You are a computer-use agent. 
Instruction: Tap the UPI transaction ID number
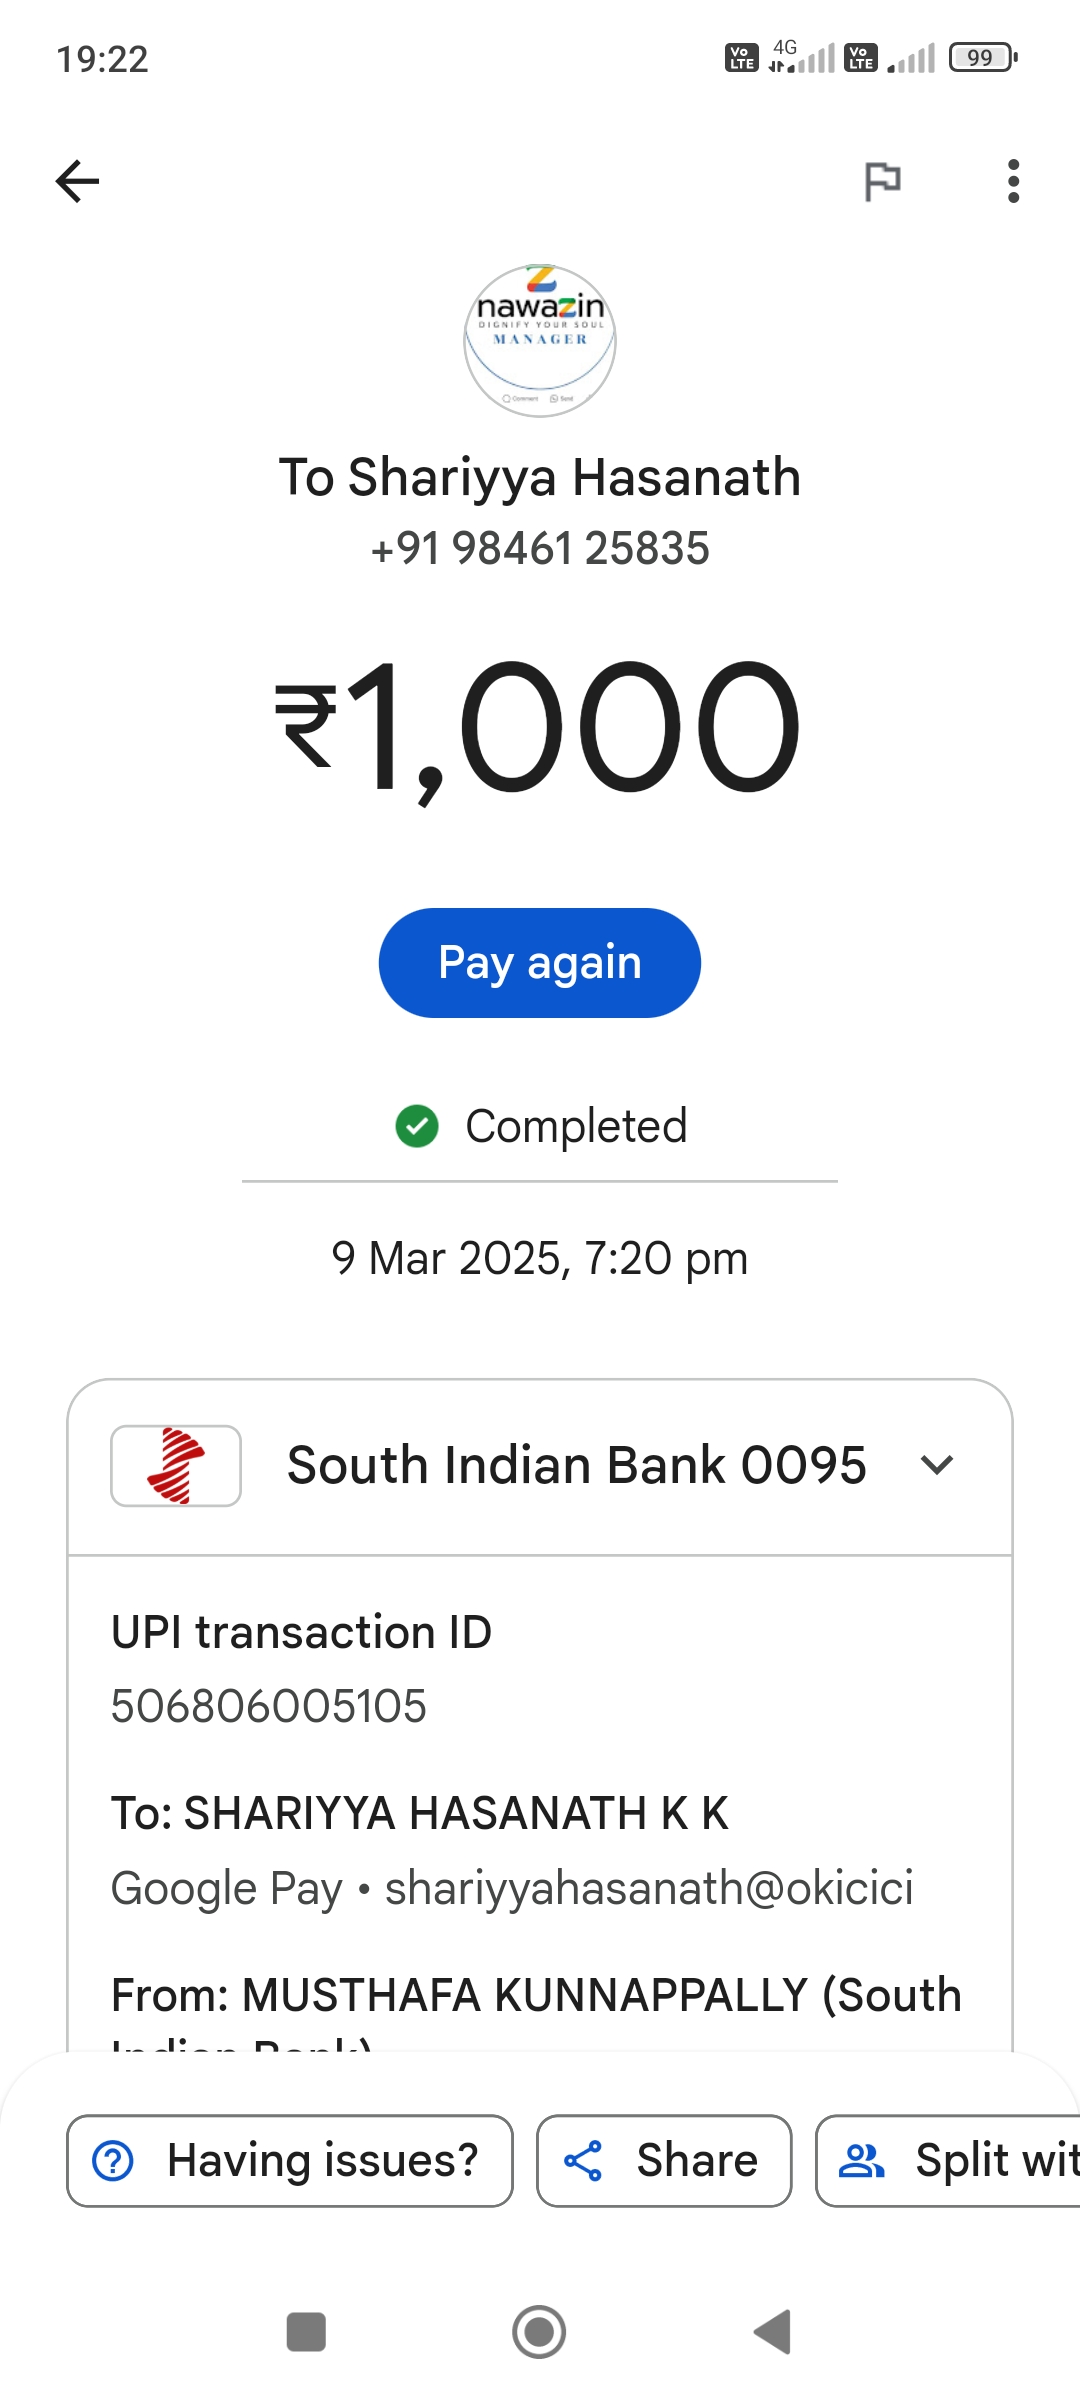(x=268, y=1706)
